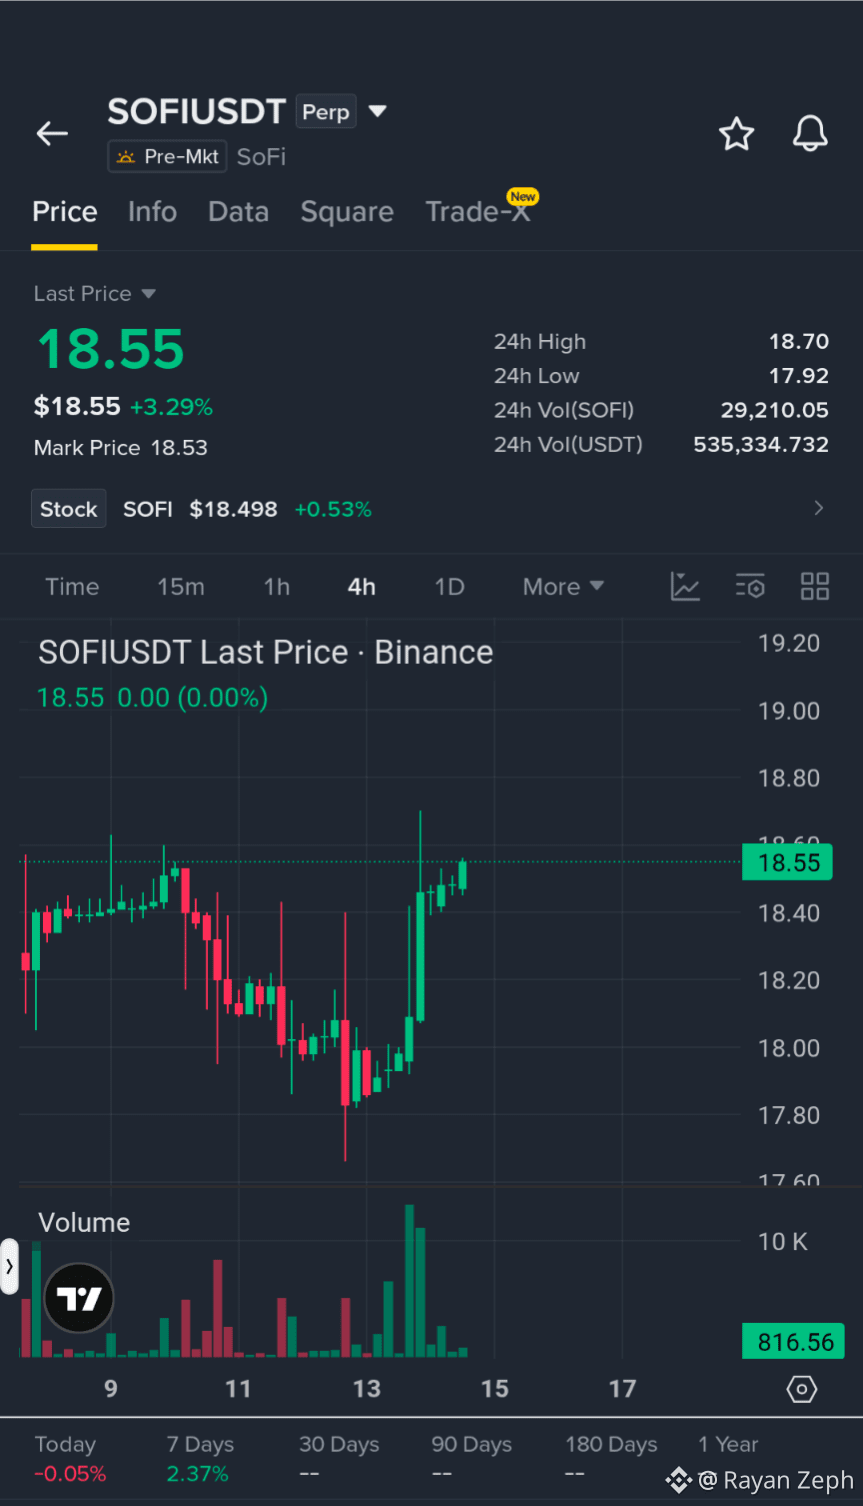This screenshot has height=1506, width=863.
Task: Select the Time chart interval
Action: pyautogui.click(x=72, y=587)
